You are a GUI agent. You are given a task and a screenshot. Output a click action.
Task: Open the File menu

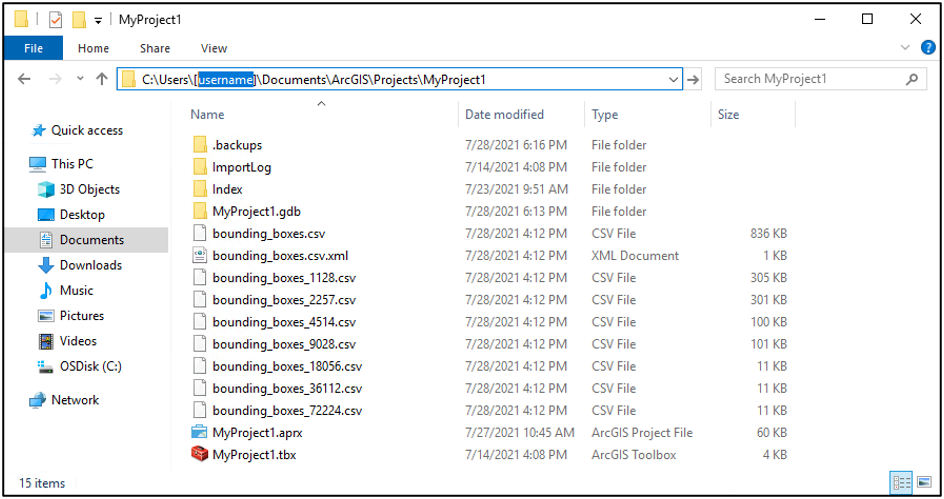[x=33, y=48]
